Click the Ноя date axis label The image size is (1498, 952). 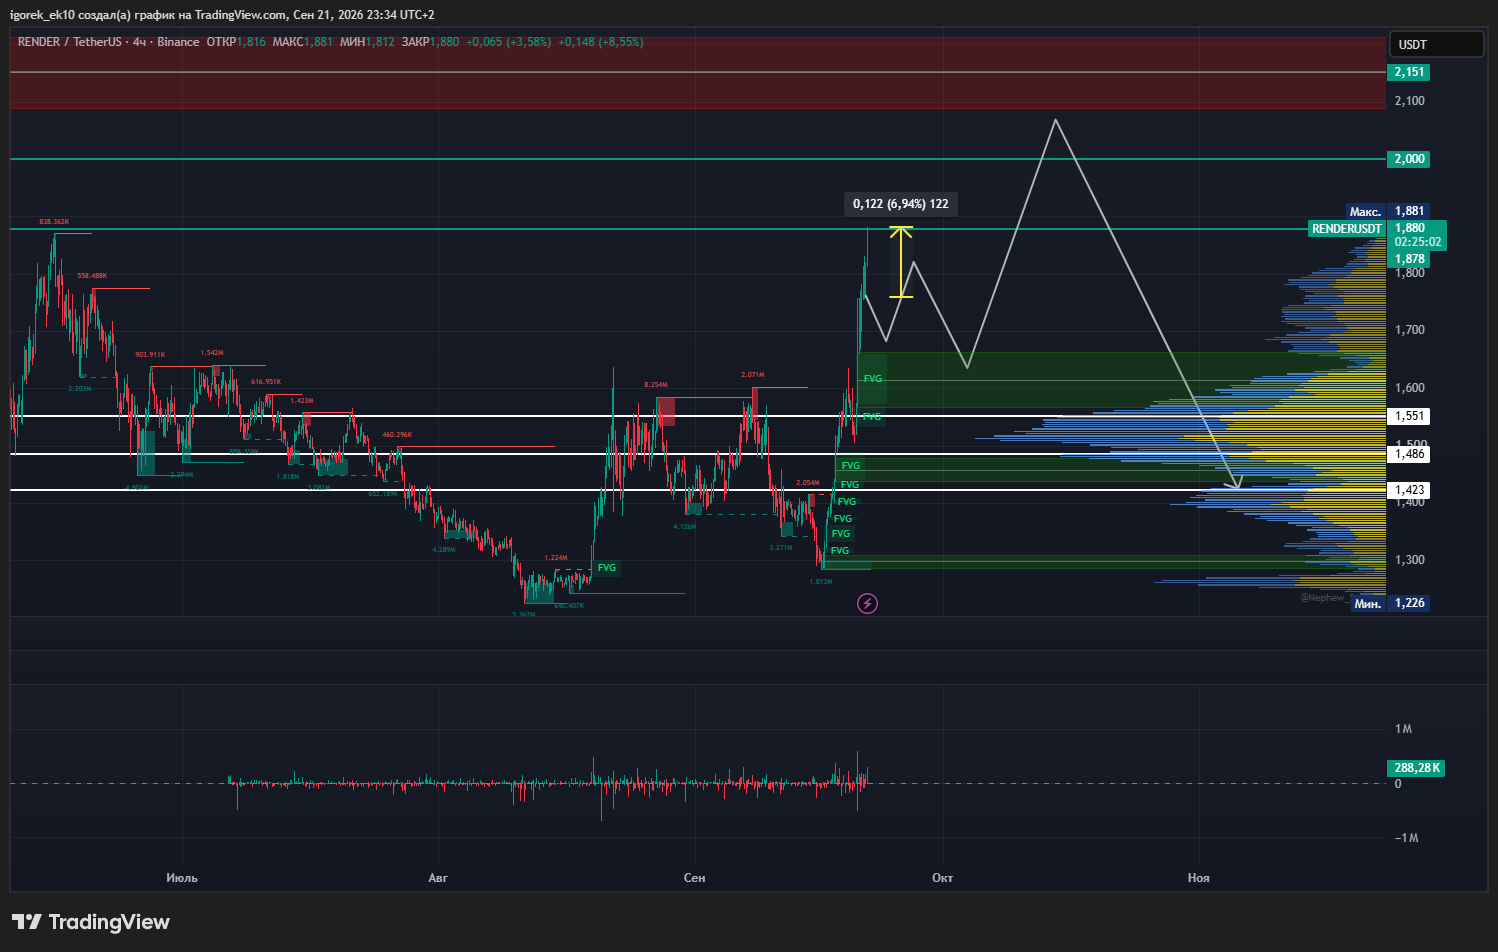point(1198,878)
